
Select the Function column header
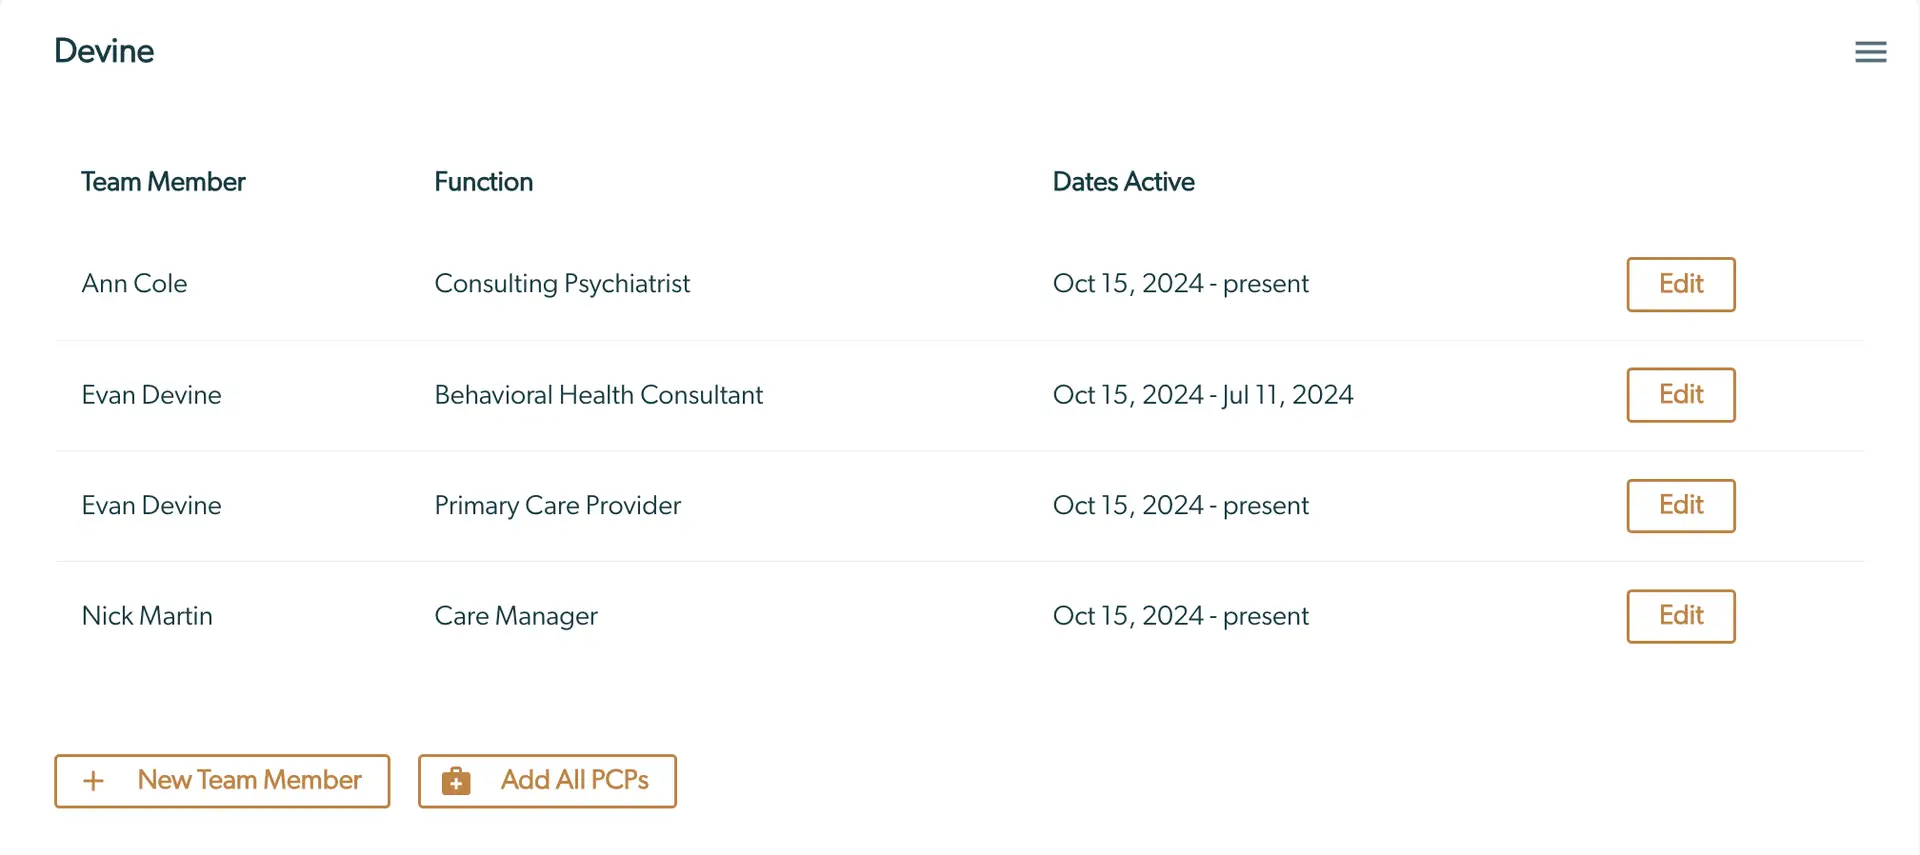click(x=484, y=182)
